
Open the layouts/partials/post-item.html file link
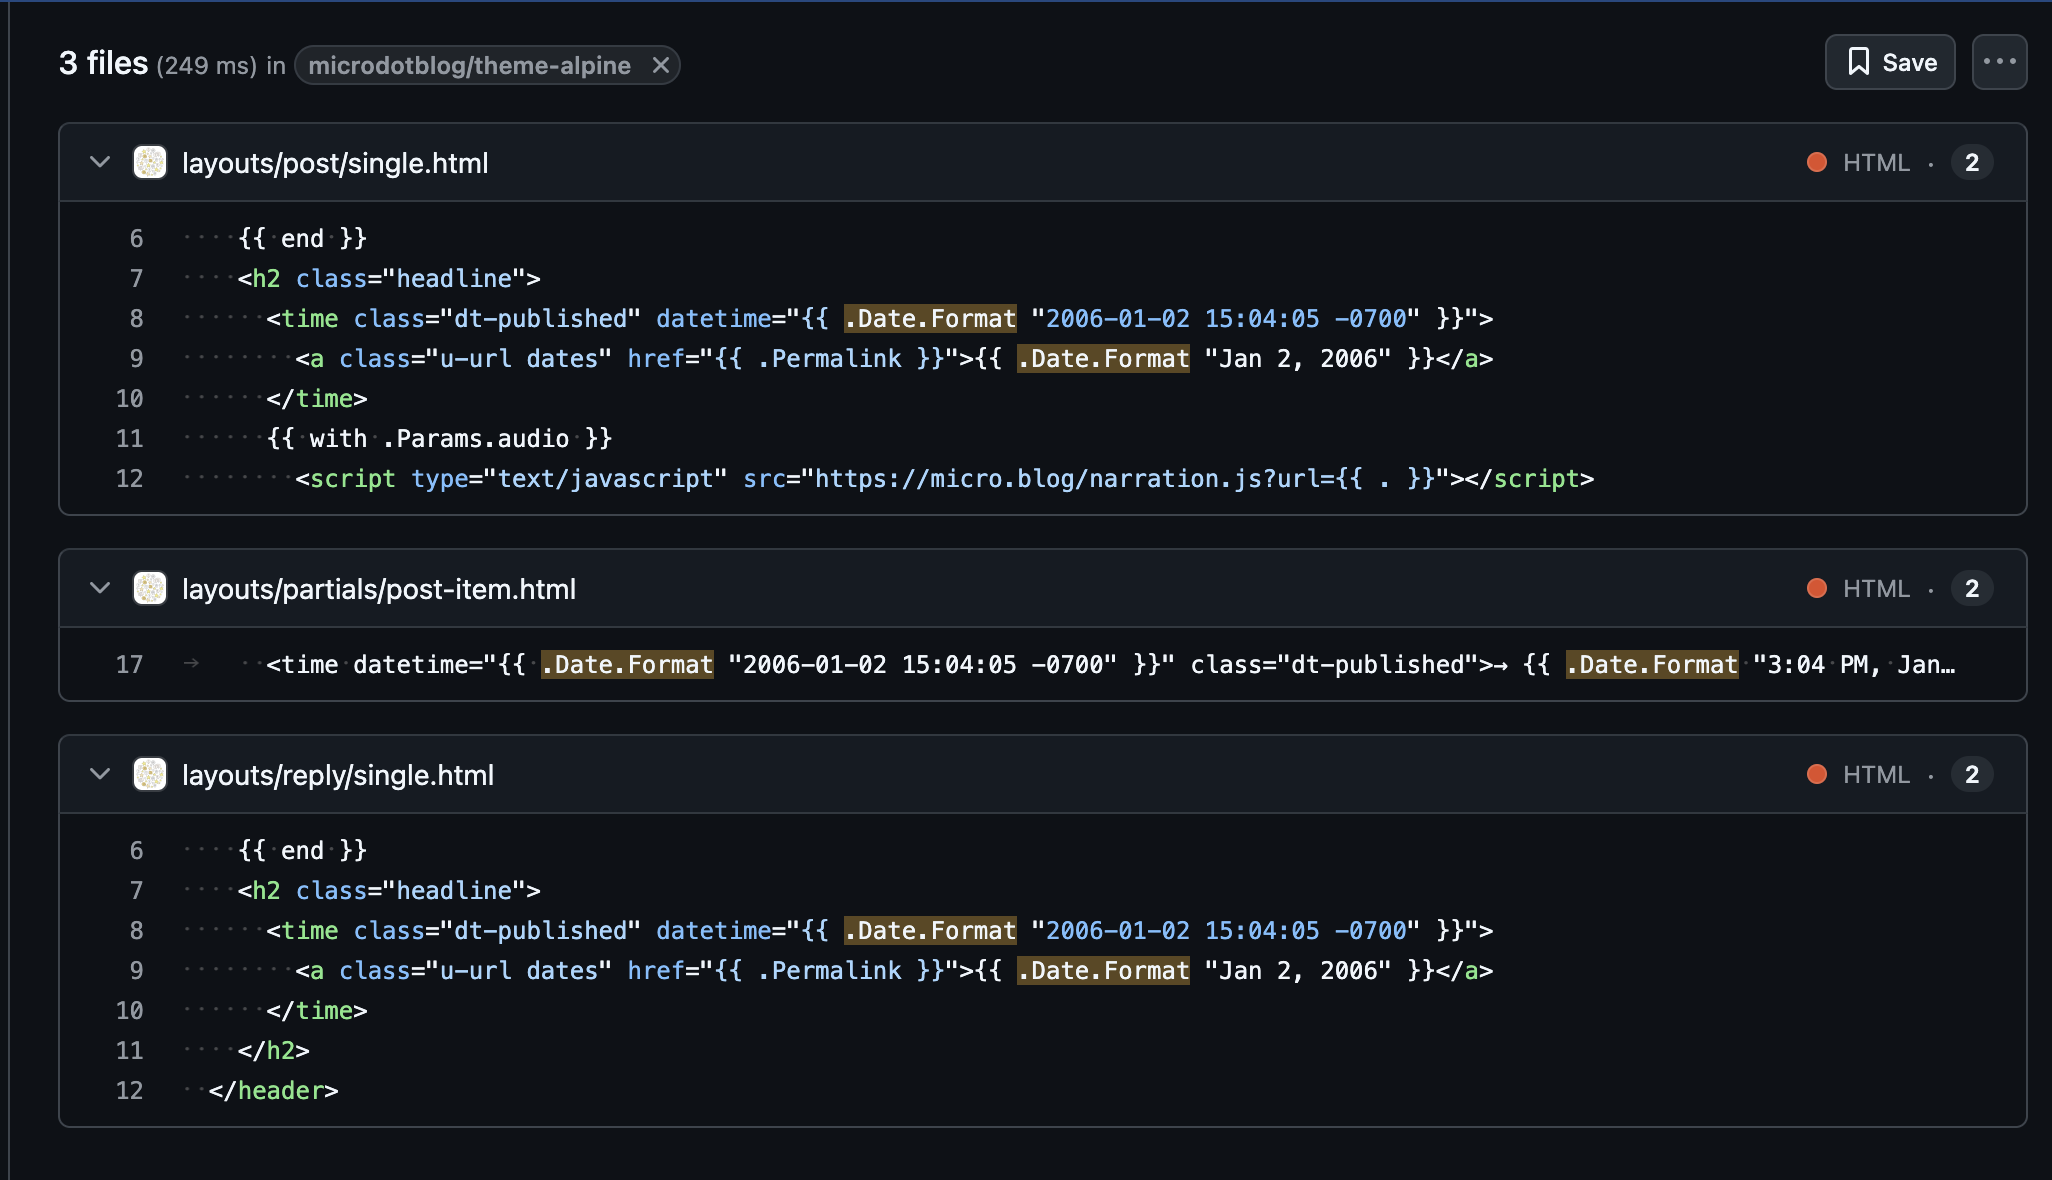[x=378, y=589]
